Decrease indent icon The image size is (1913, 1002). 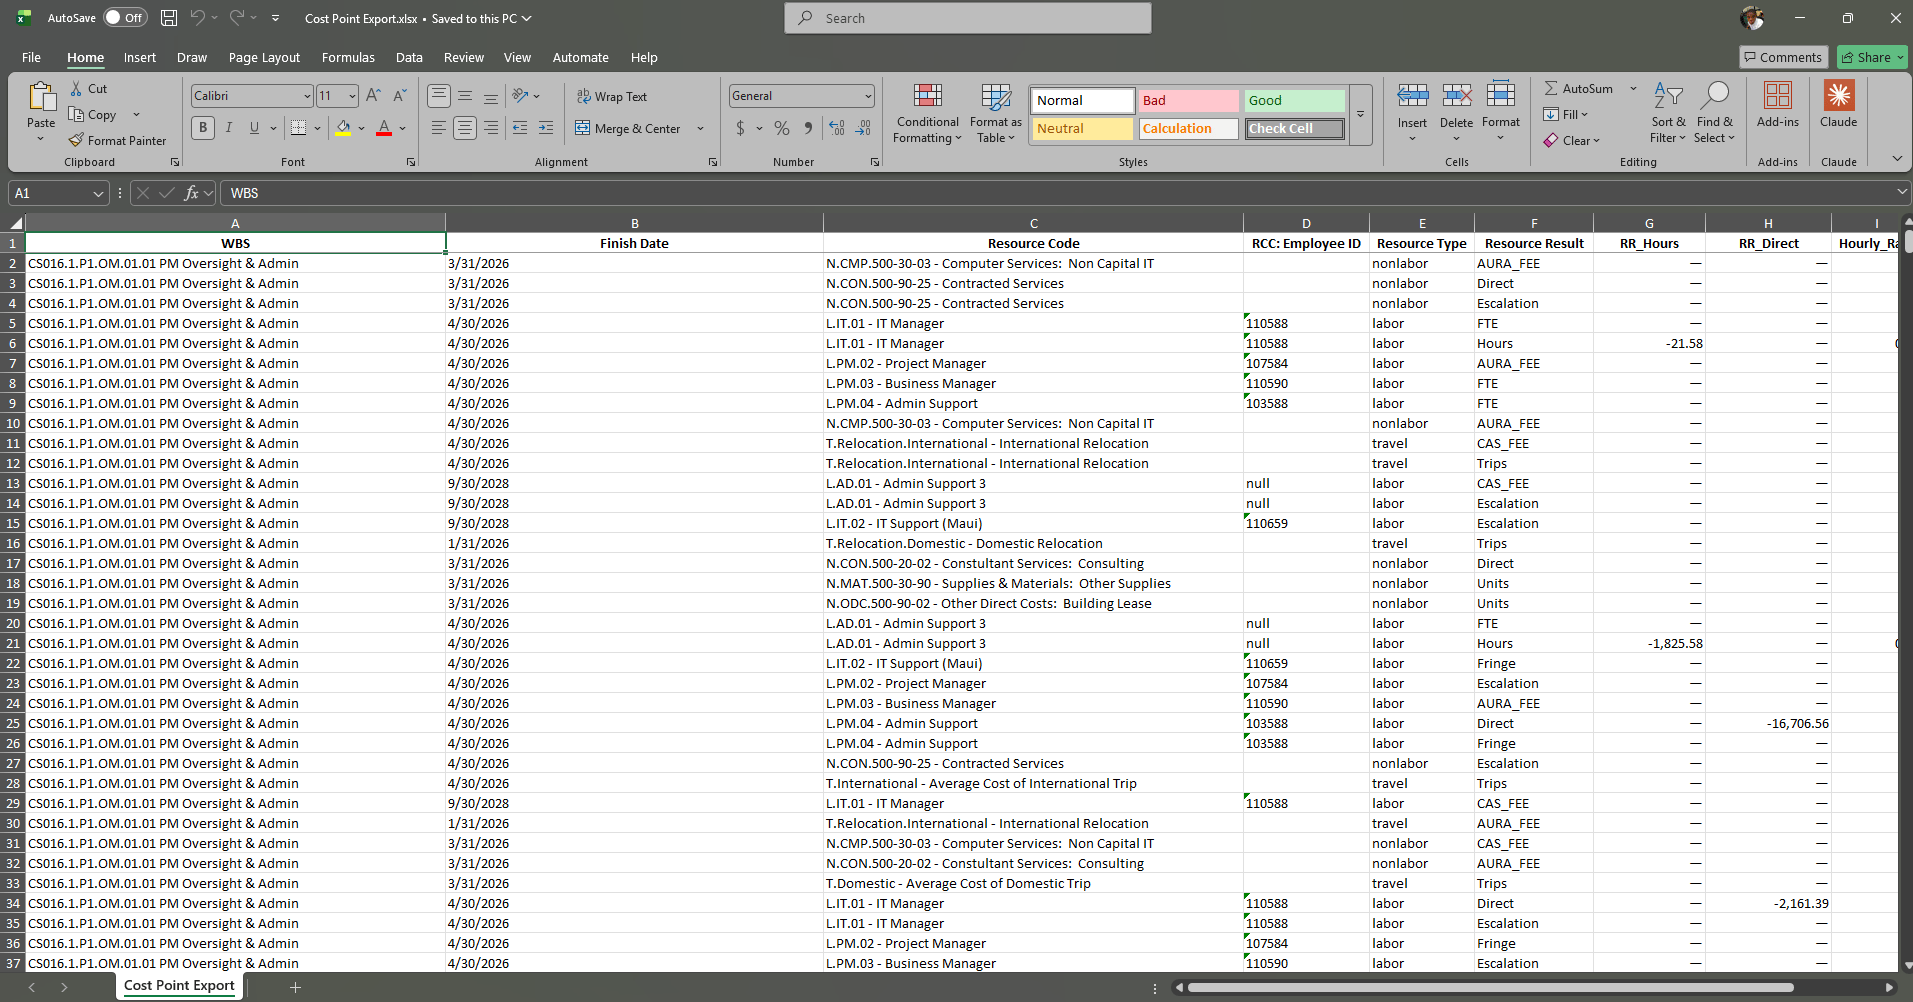pos(520,128)
